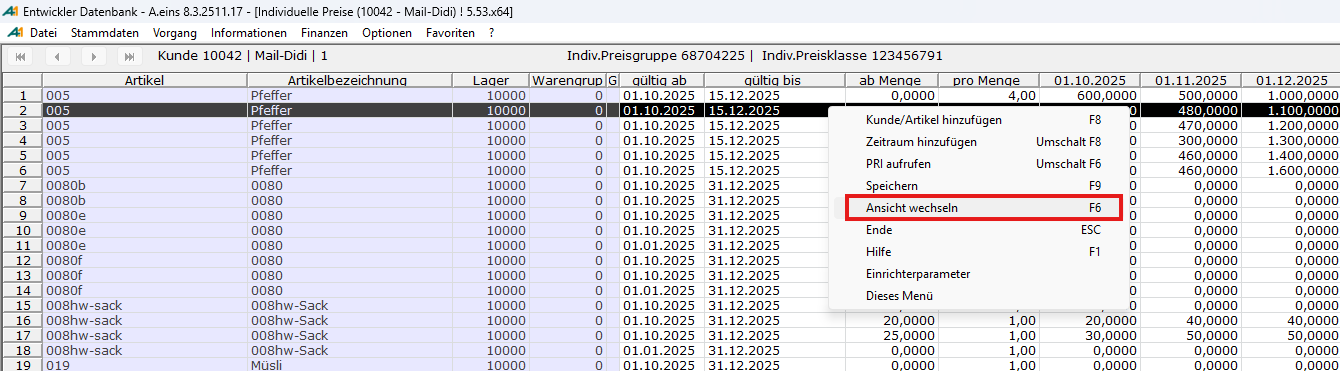
Task: Open the Vorgang menu
Action: pos(175,33)
